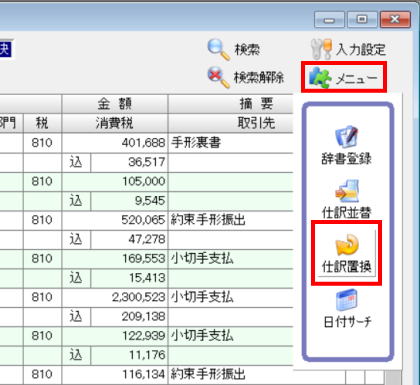Viewport: 420px width, 385px height.
Task: Click 小切手支払 beside 2,300,523
Action: 231,298
